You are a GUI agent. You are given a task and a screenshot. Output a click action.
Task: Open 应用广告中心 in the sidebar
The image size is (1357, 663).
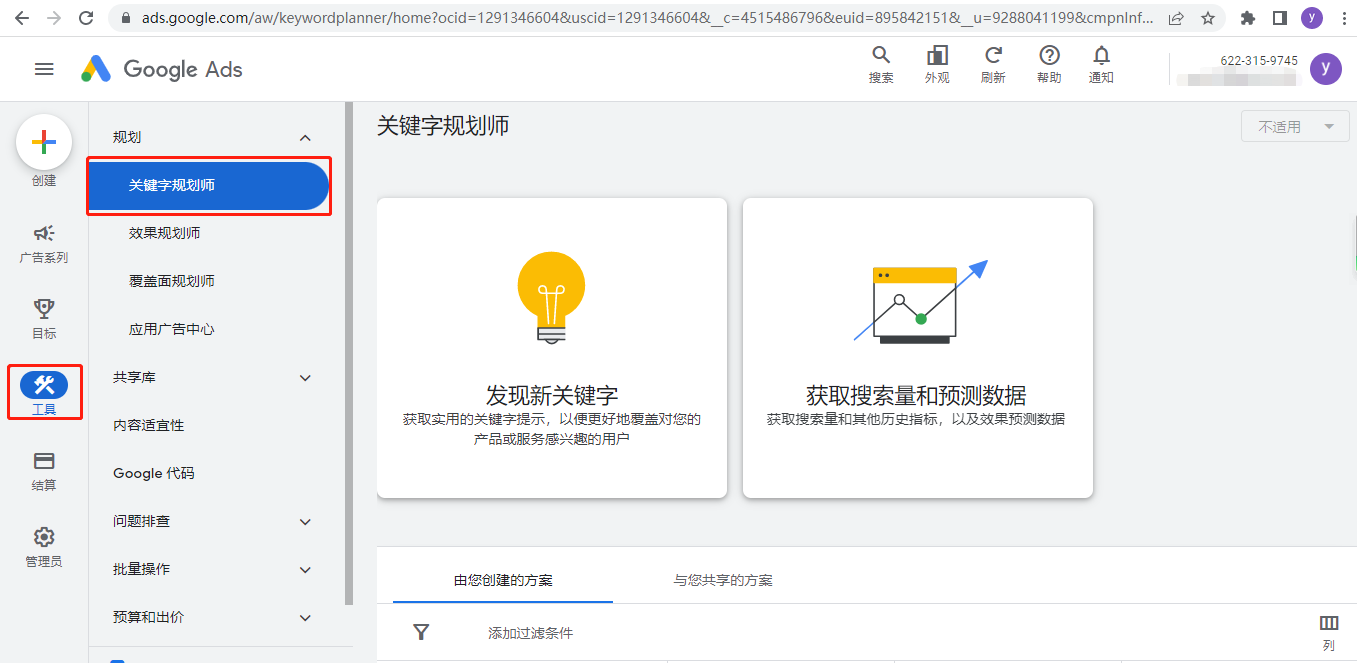tap(171, 329)
